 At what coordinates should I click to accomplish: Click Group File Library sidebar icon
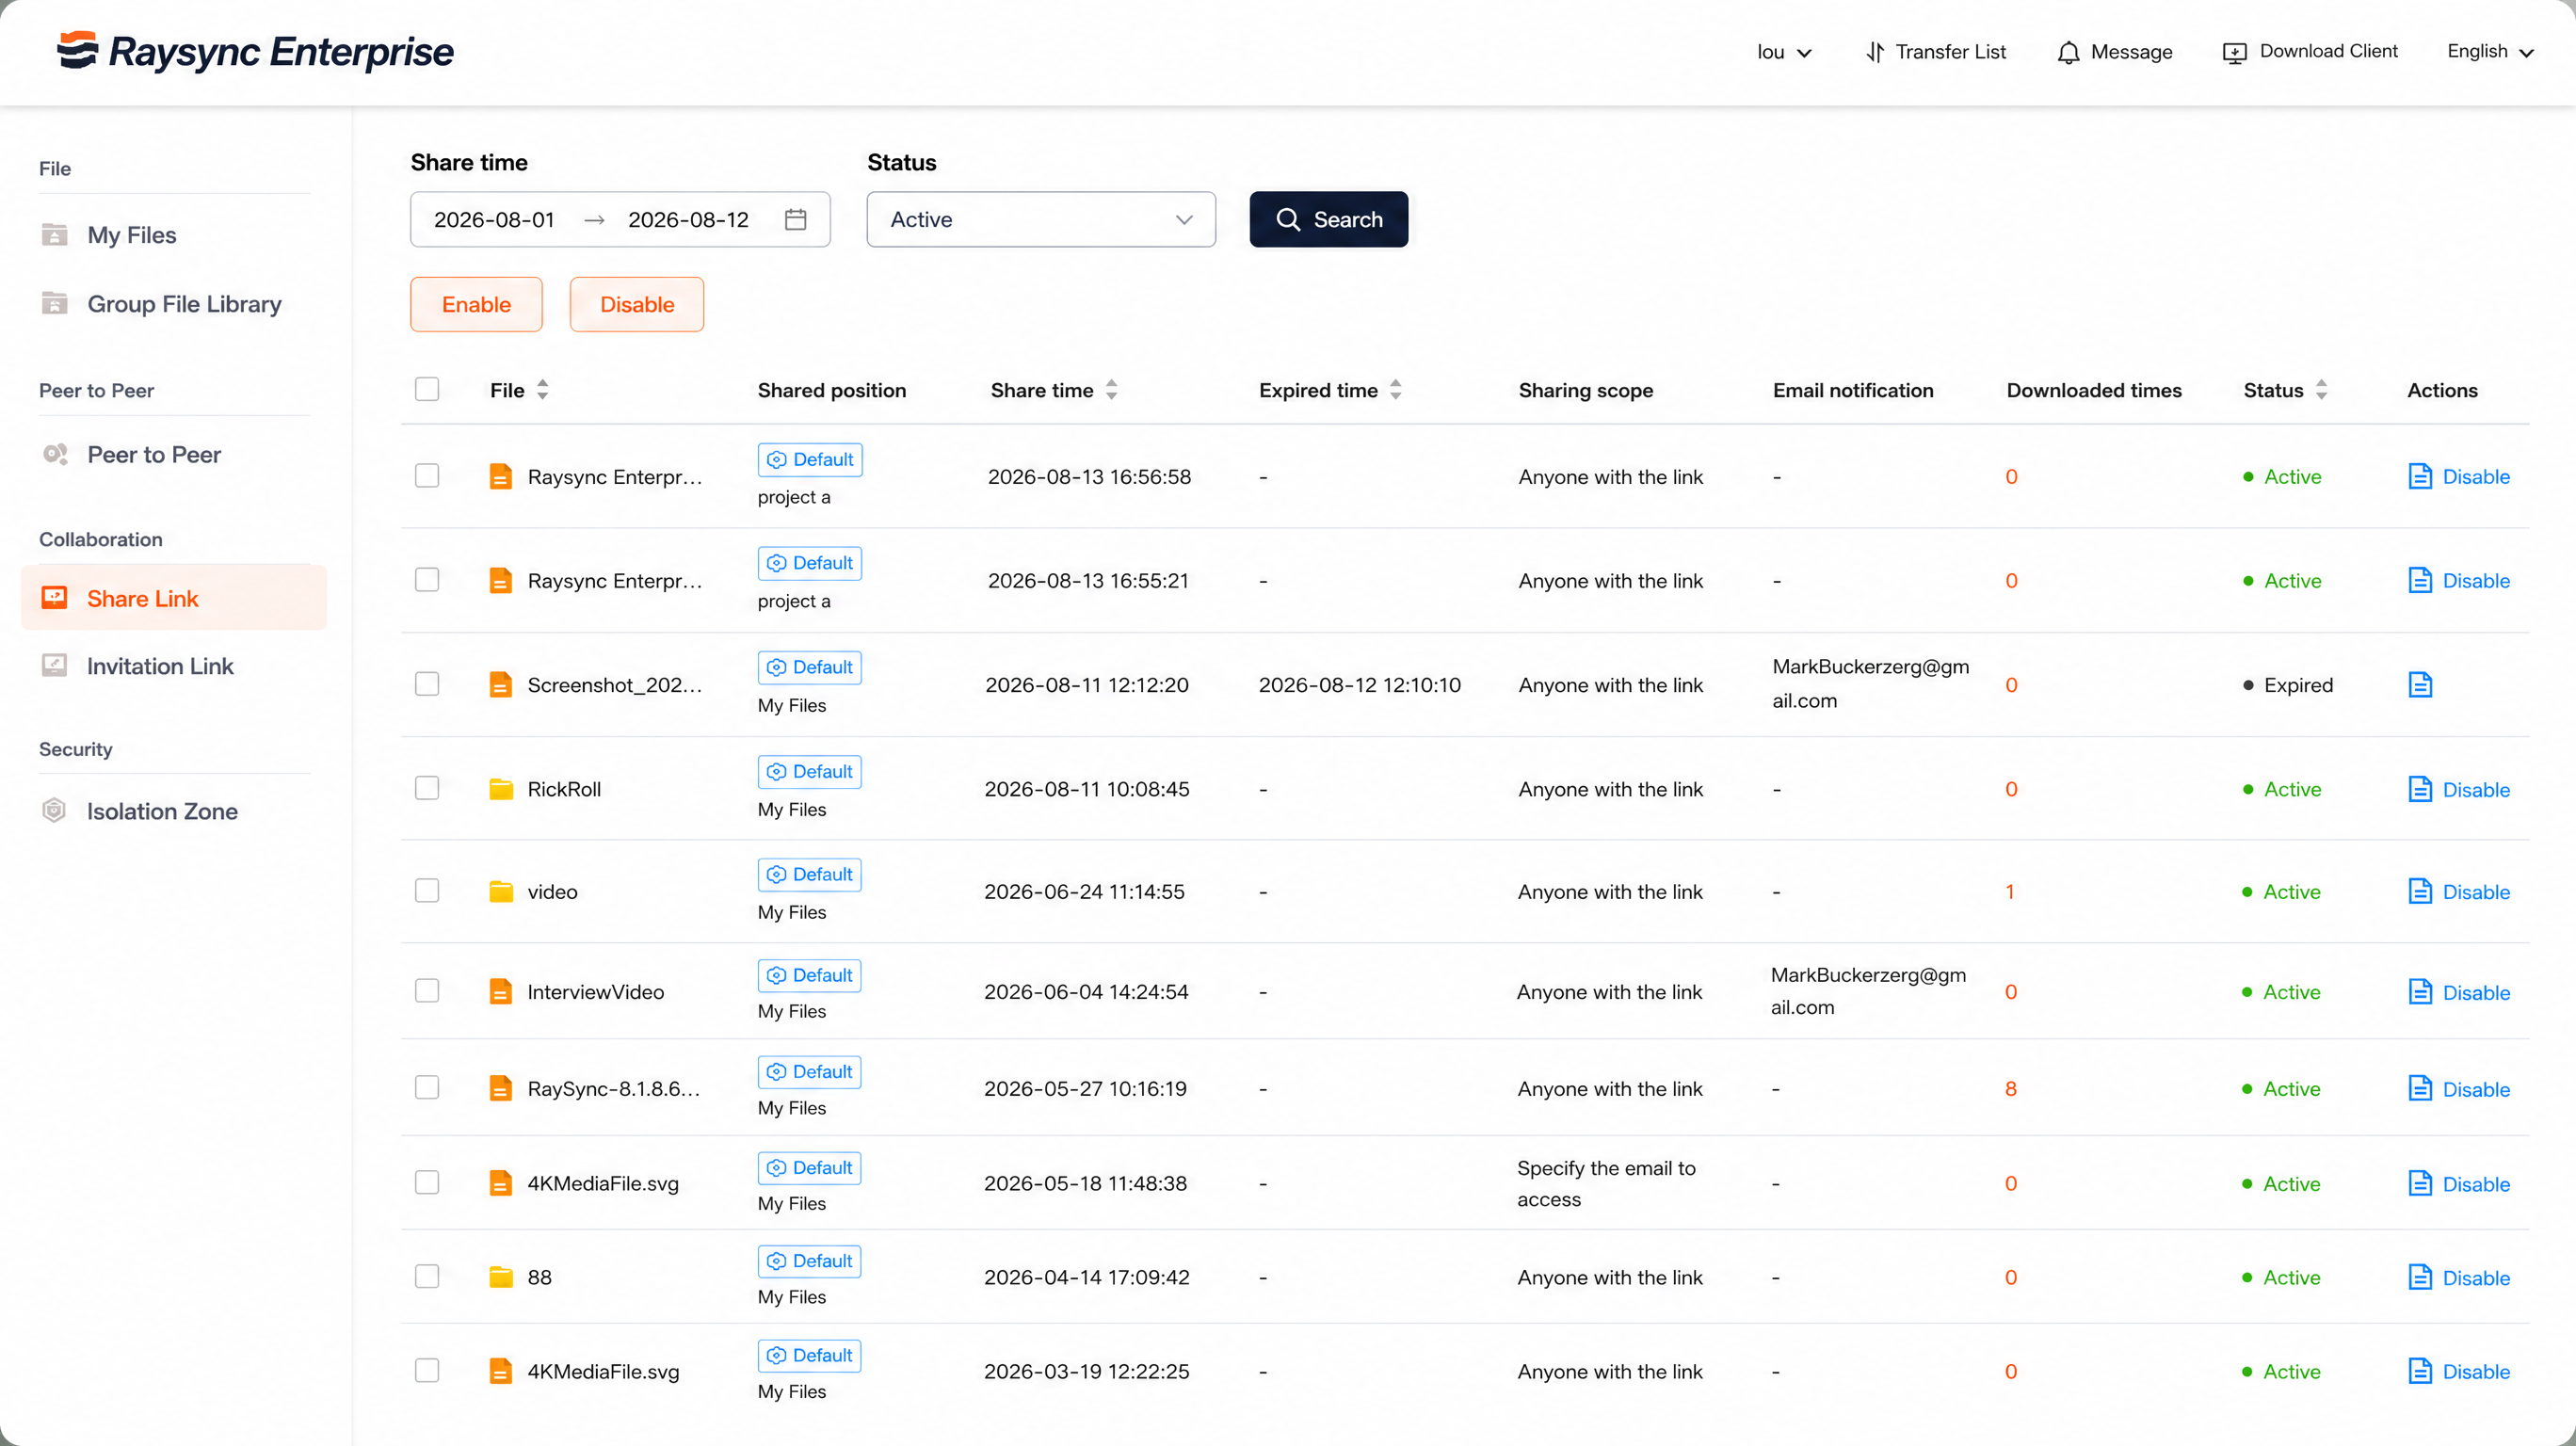pos(54,303)
